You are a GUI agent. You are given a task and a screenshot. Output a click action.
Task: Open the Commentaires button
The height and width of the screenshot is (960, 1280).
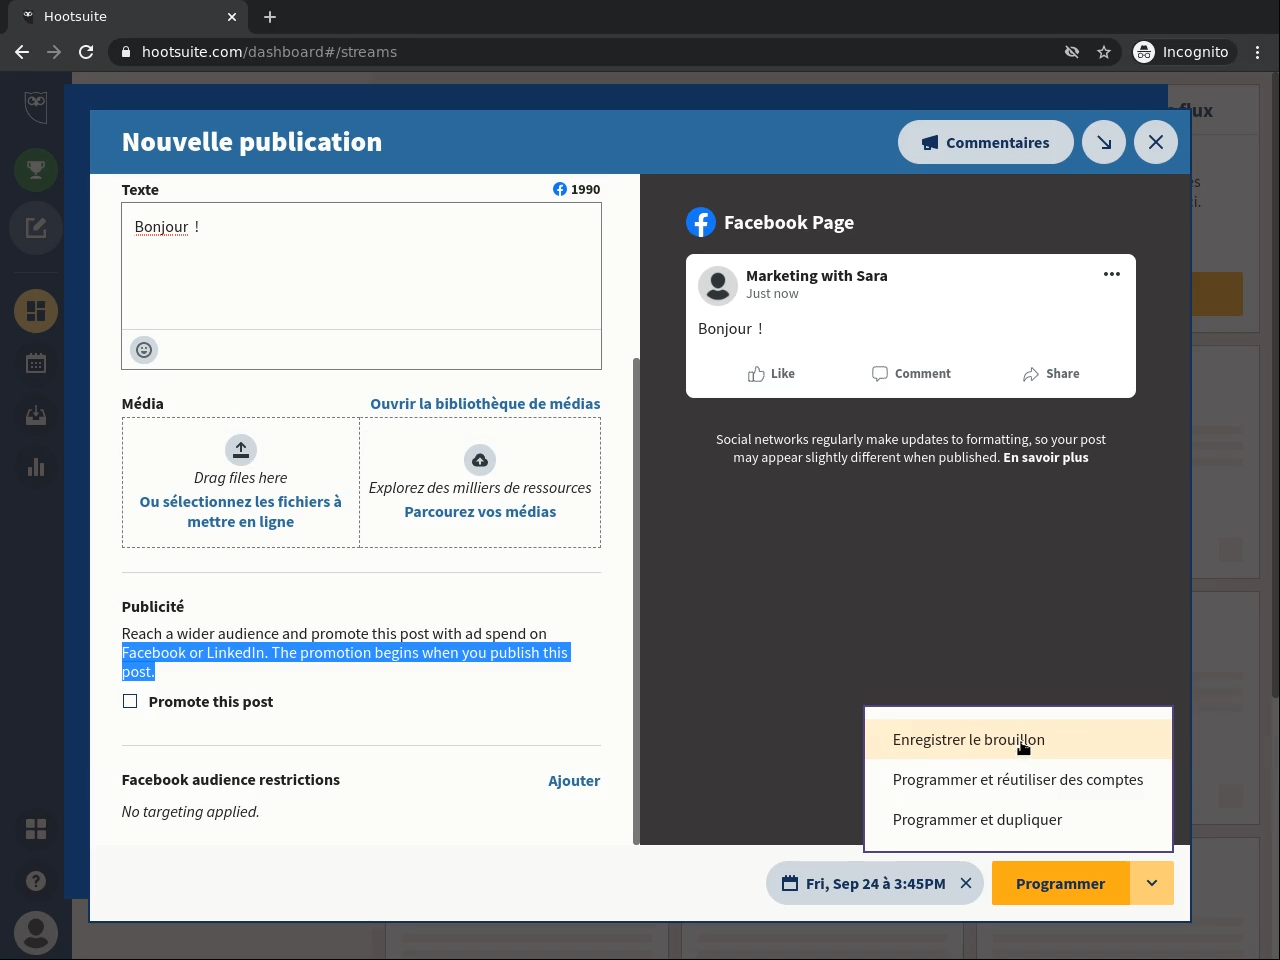click(986, 142)
